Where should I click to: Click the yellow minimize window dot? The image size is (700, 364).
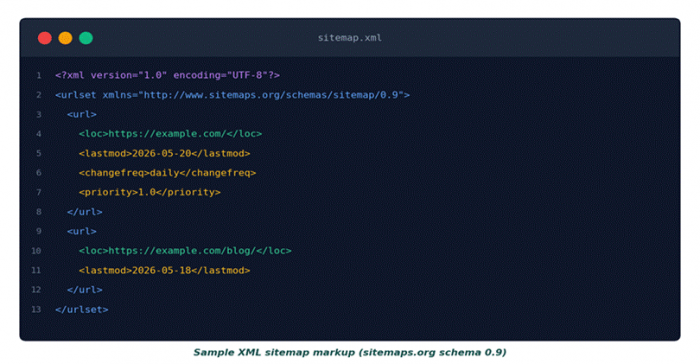click(65, 38)
